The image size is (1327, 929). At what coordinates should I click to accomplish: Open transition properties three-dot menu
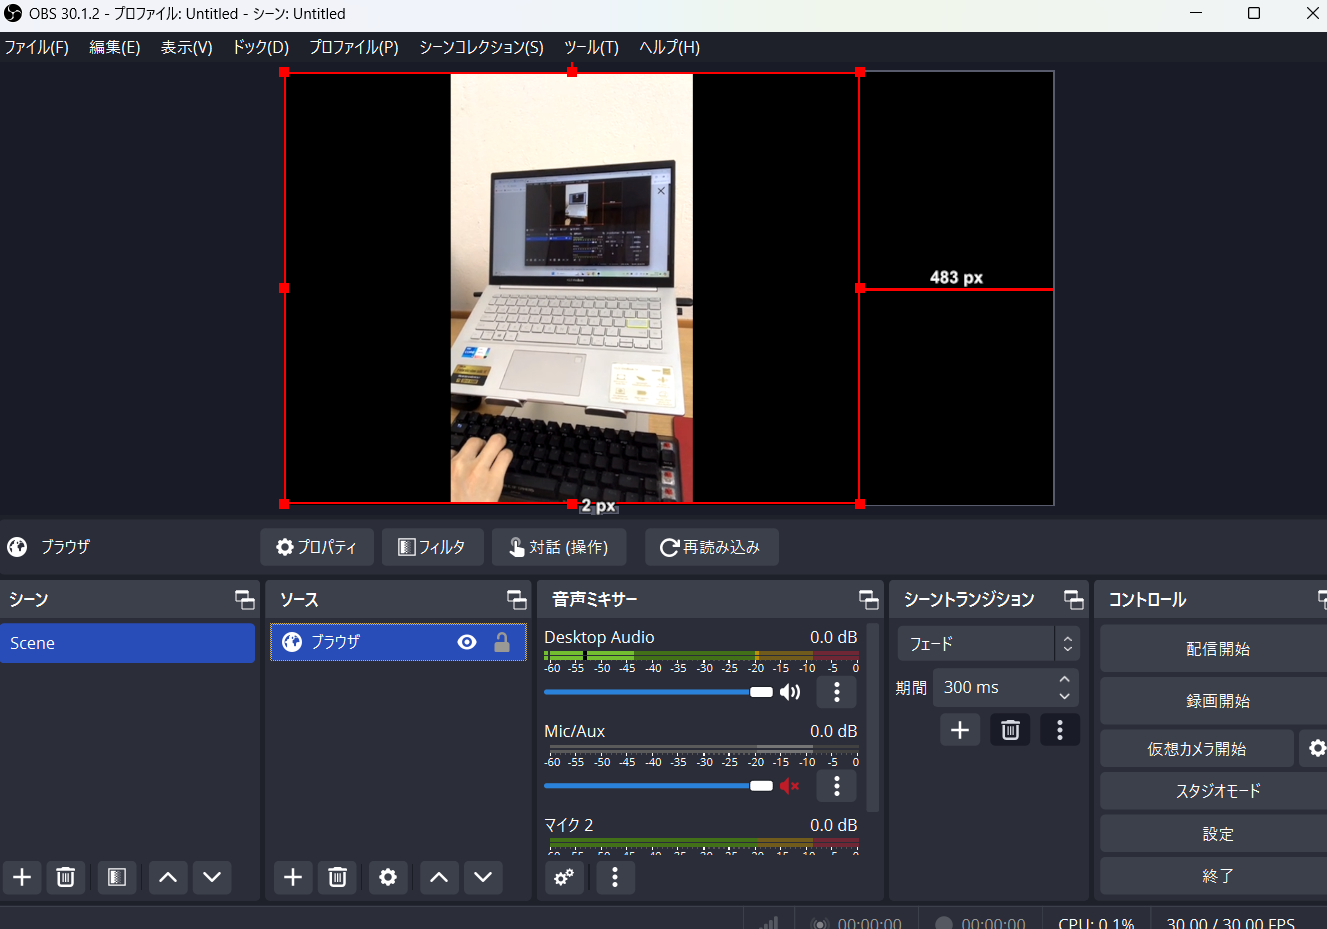[1060, 730]
